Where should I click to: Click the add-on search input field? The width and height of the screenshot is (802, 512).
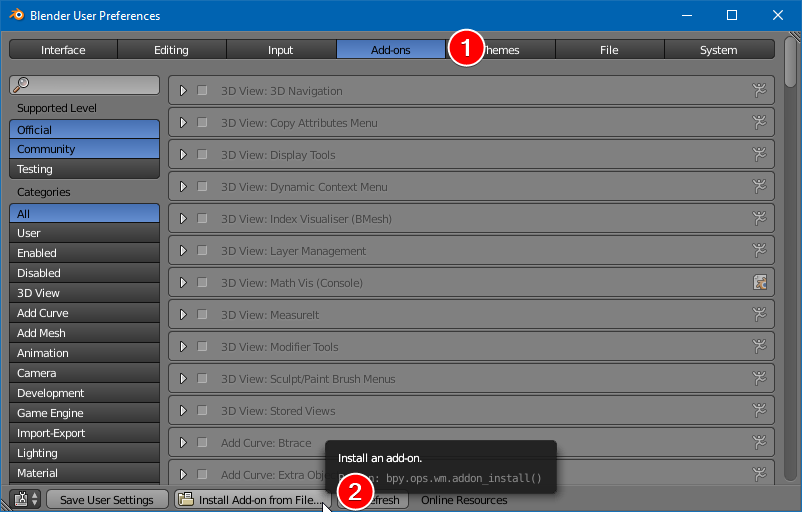[x=84, y=85]
